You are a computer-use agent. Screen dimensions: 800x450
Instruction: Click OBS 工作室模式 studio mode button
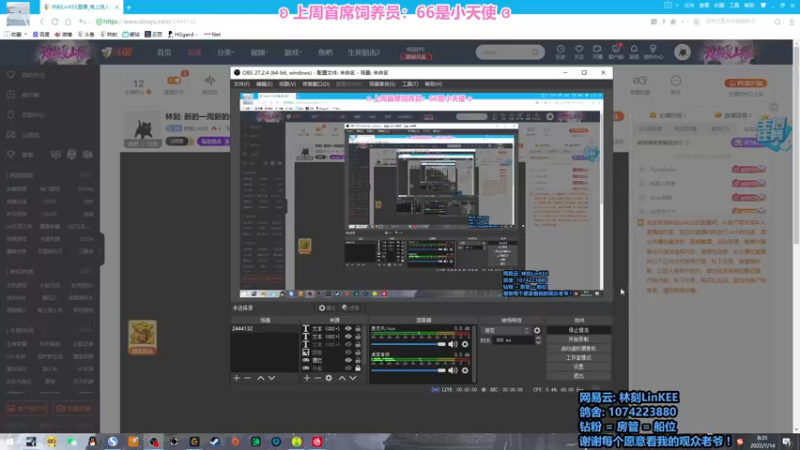pyautogui.click(x=579, y=358)
